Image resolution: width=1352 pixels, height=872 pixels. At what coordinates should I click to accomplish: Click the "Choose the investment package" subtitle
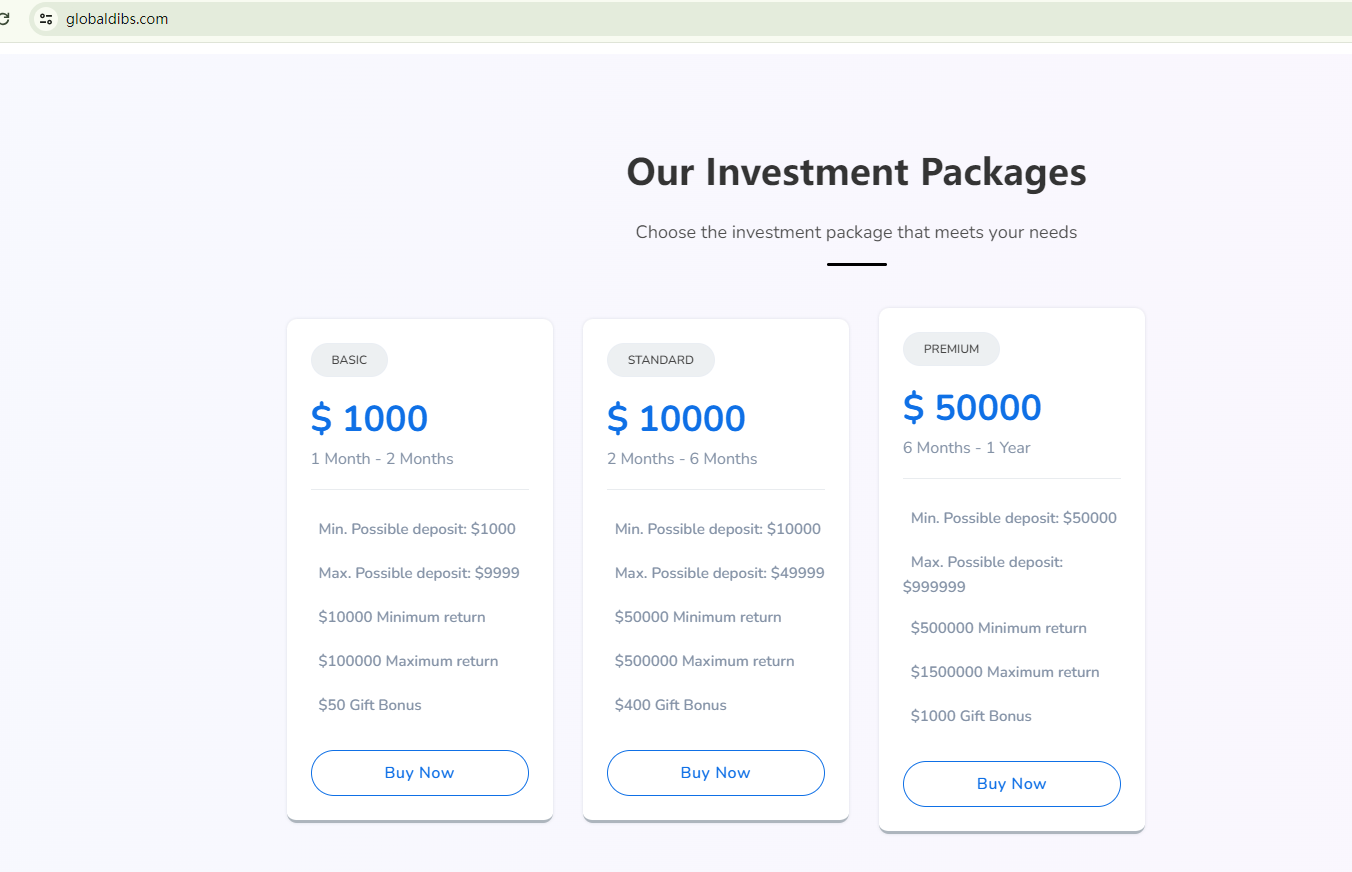[x=856, y=232]
